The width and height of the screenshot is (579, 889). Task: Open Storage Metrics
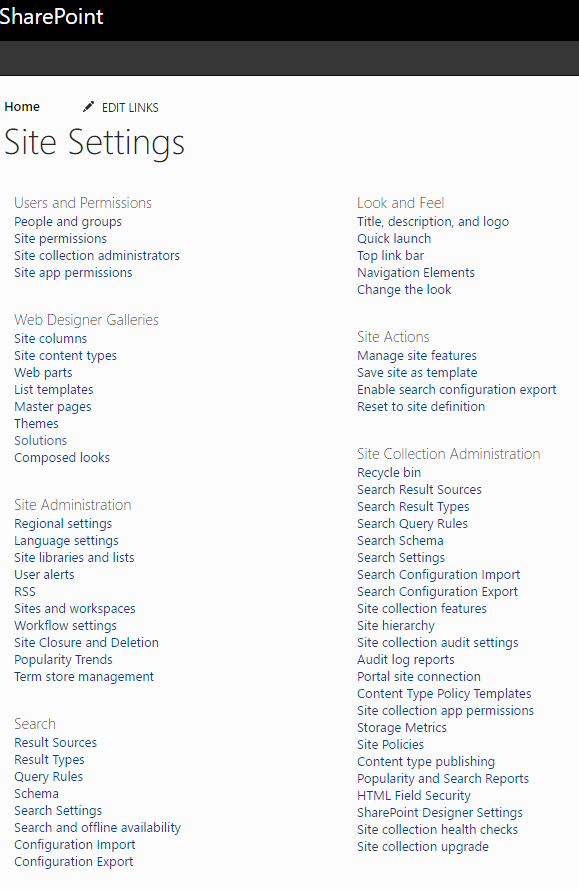[402, 727]
